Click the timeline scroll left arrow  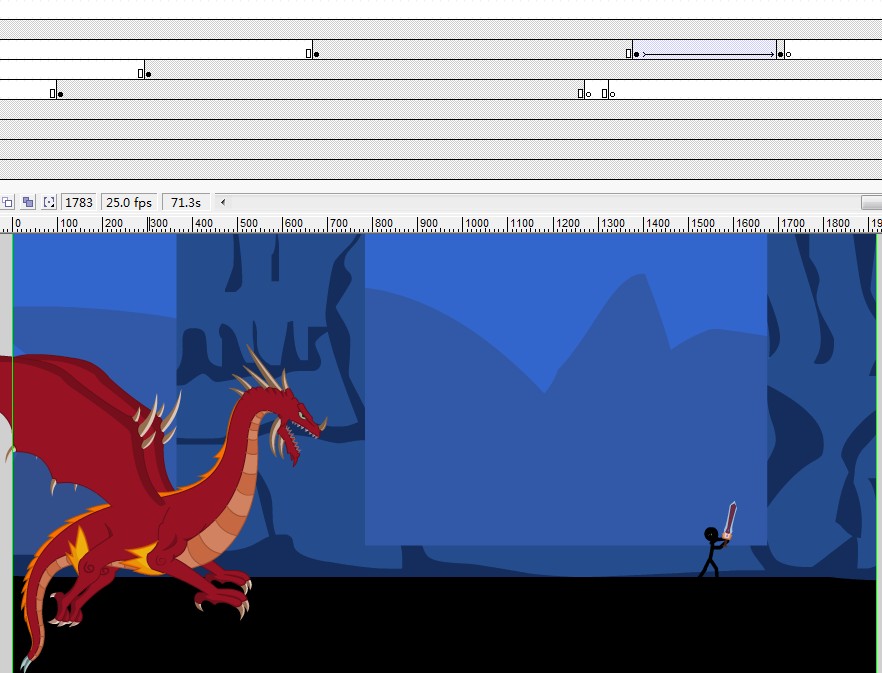223,202
